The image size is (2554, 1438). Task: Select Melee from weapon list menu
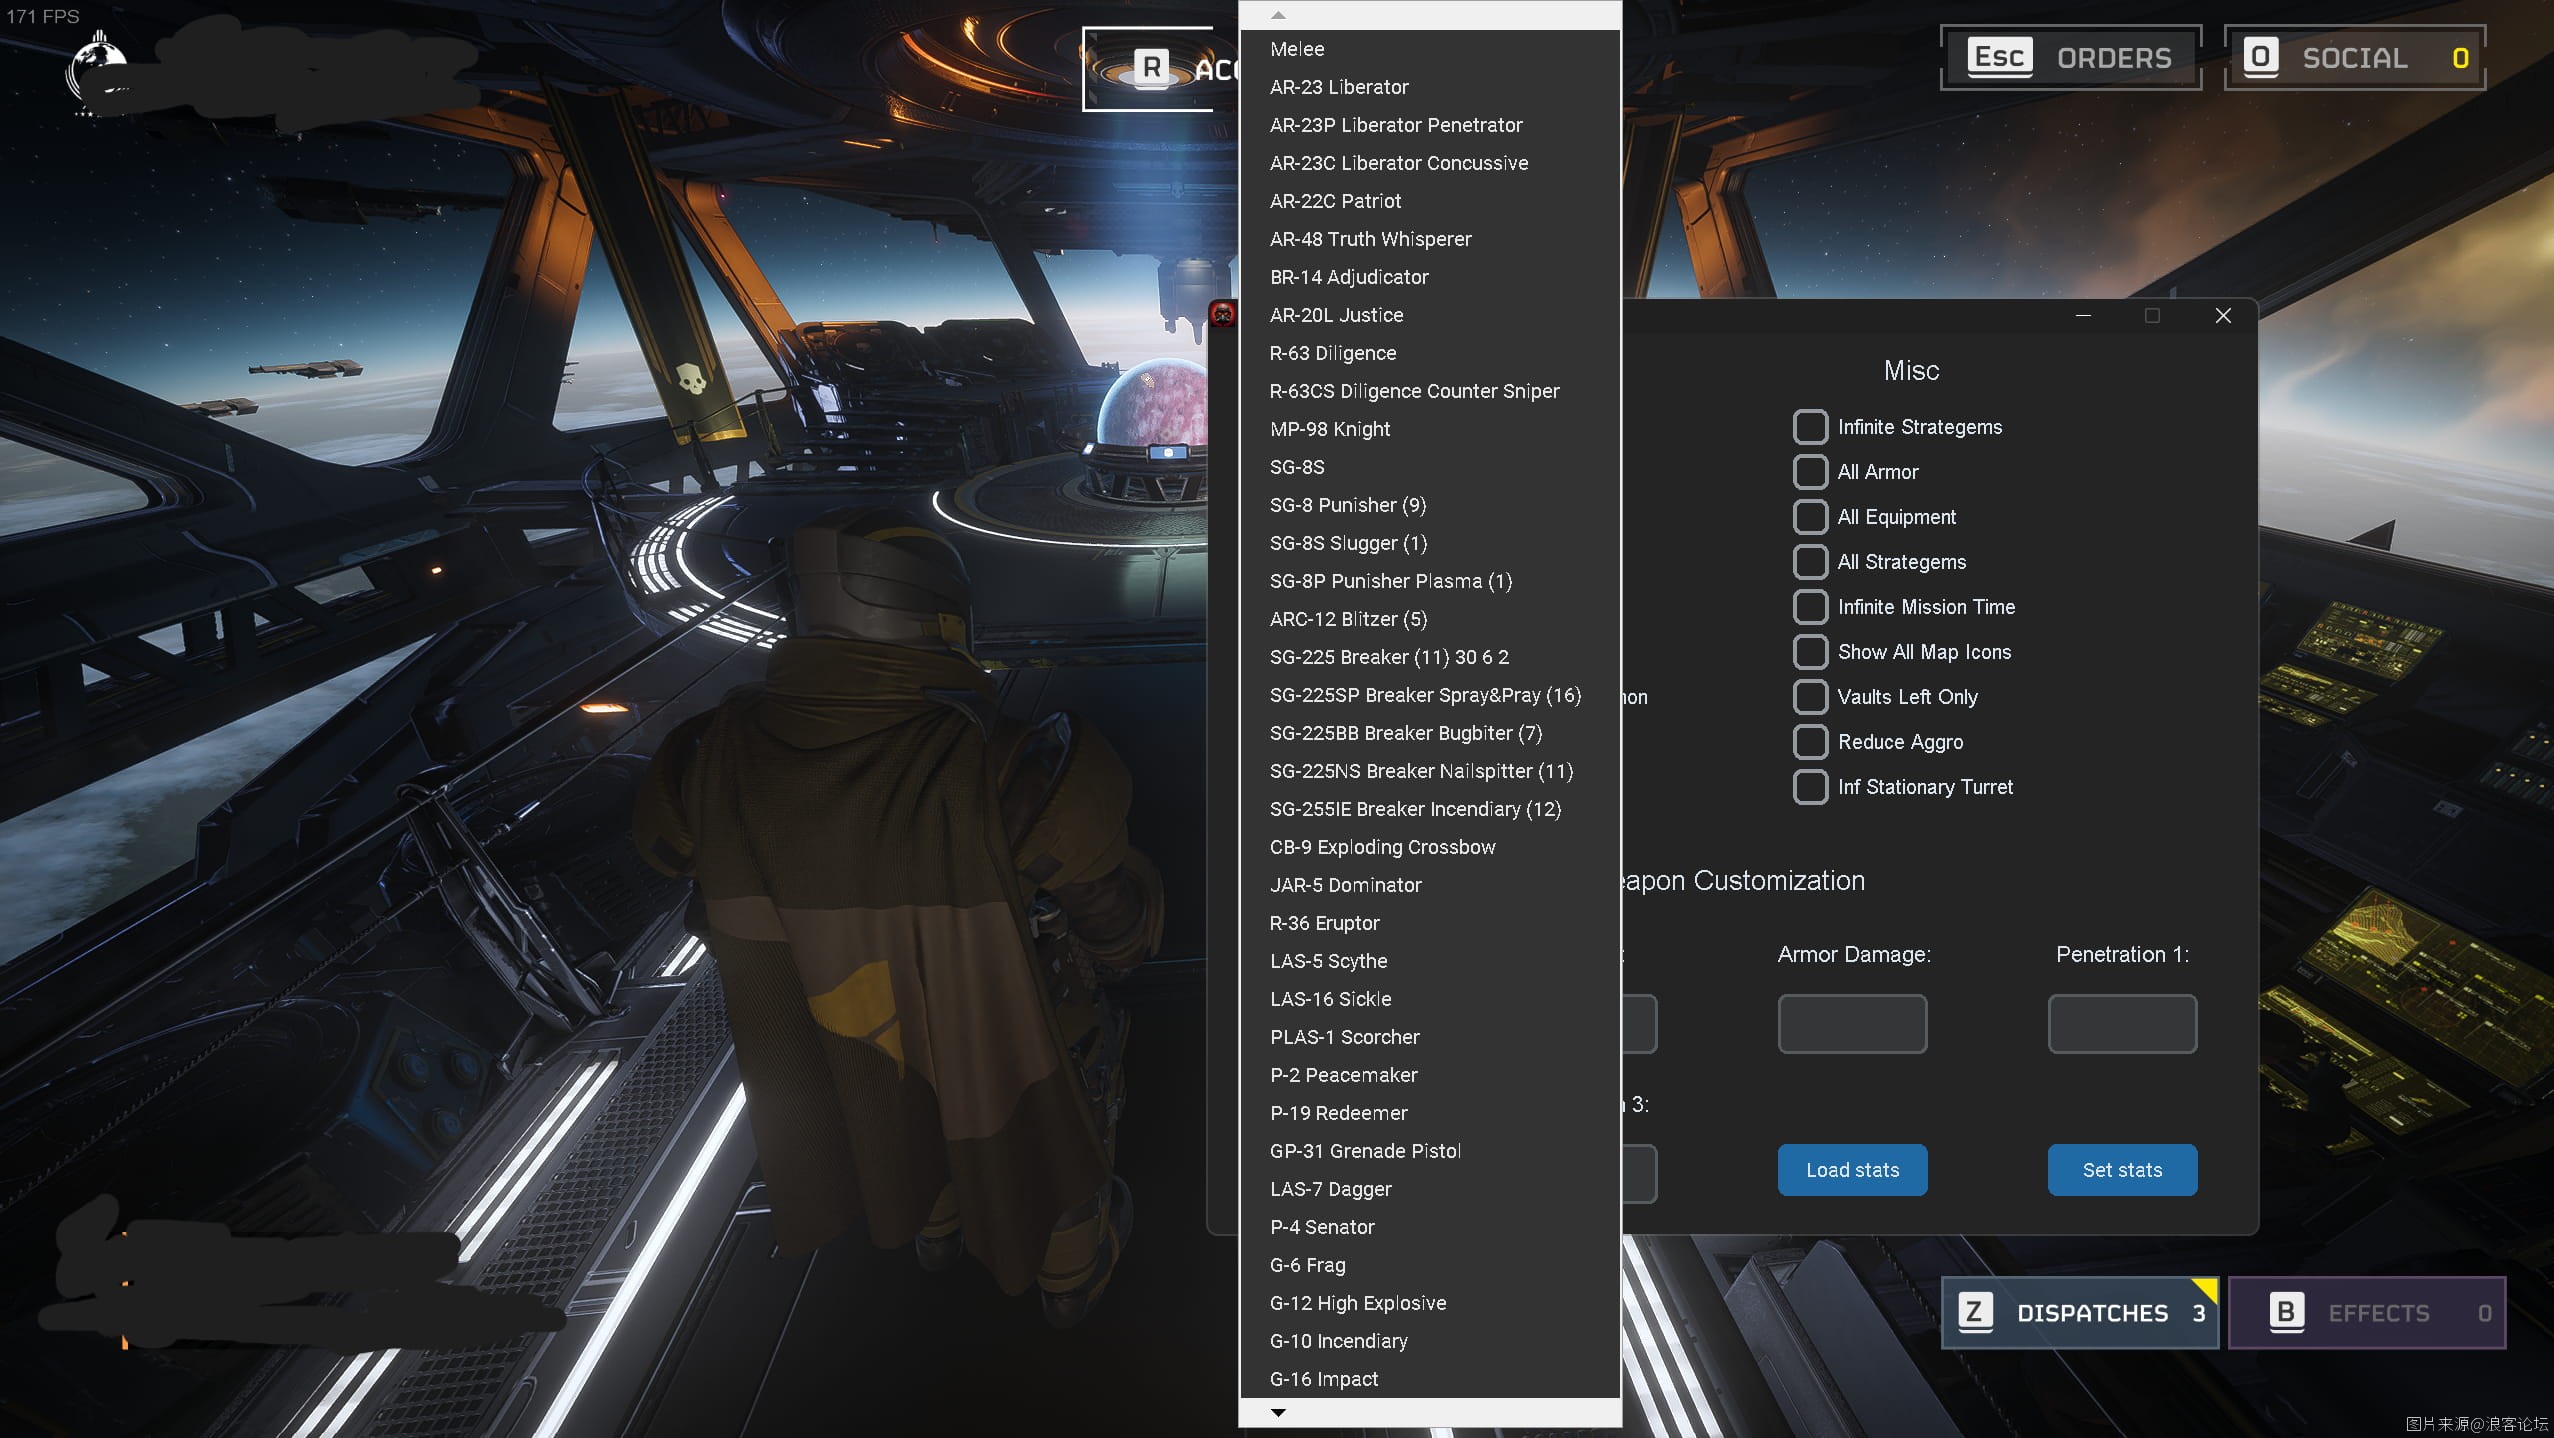point(1296,47)
